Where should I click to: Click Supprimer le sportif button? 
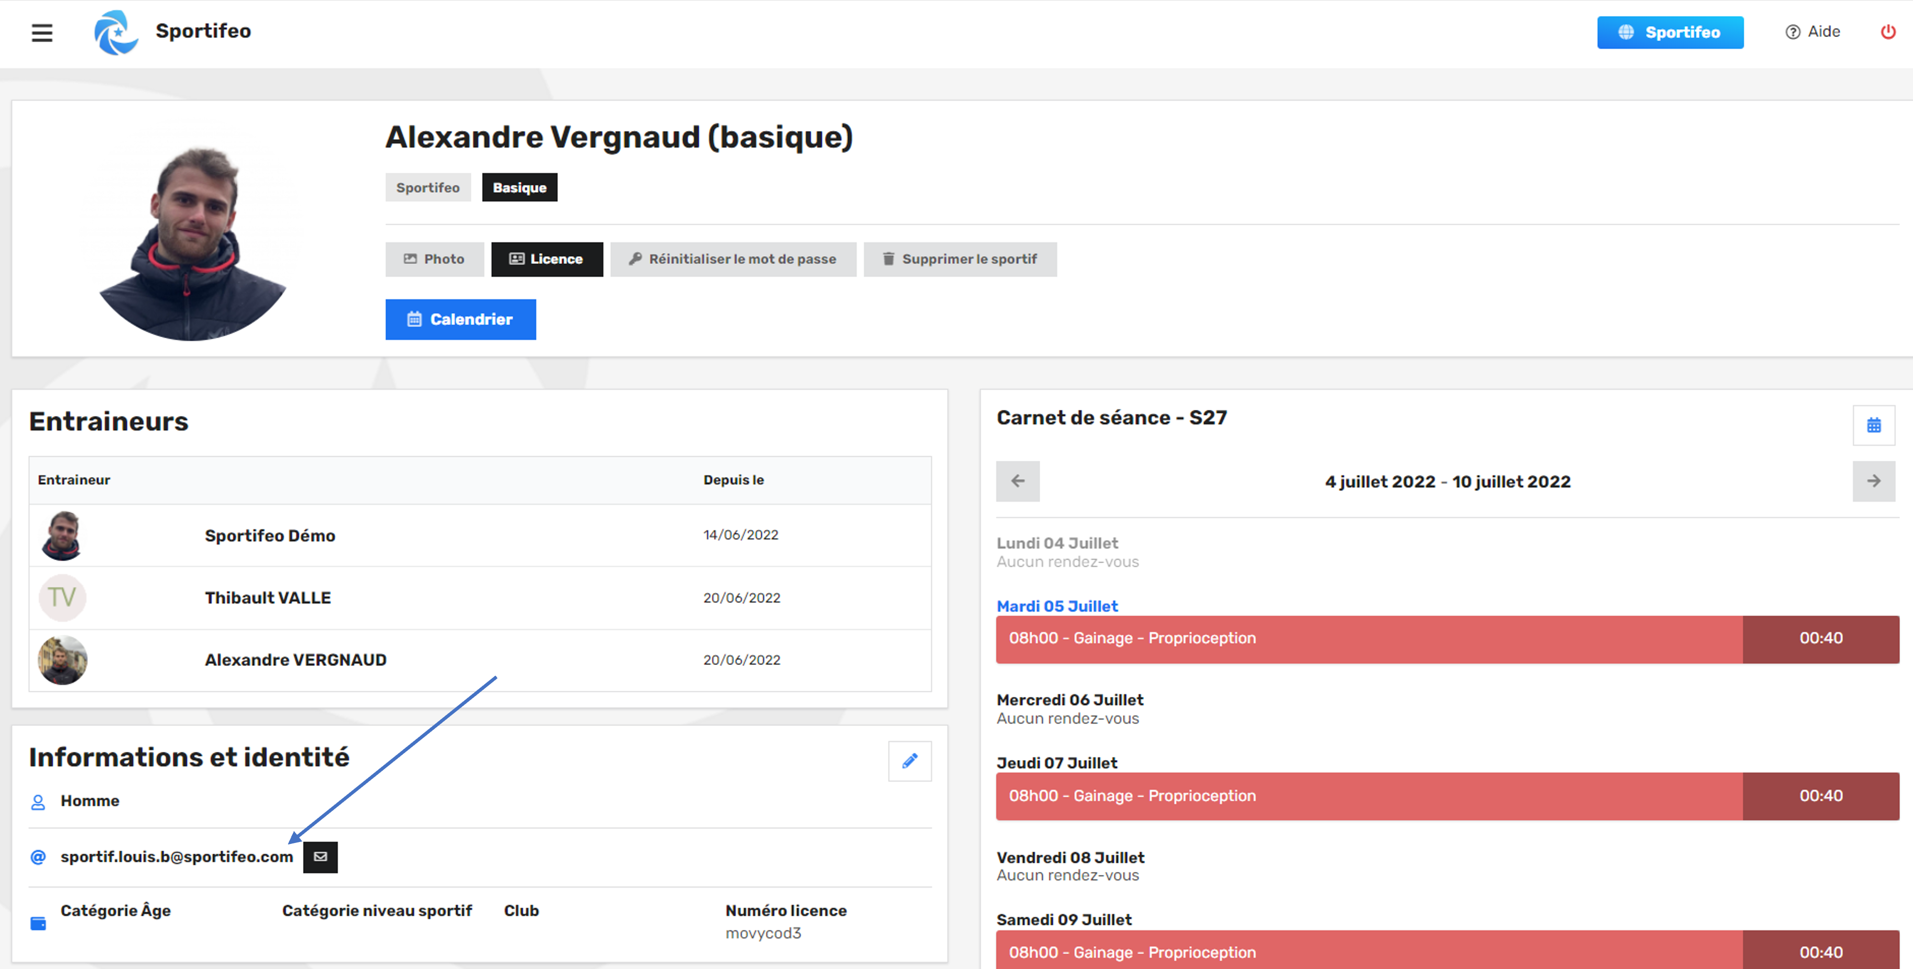tap(960, 259)
